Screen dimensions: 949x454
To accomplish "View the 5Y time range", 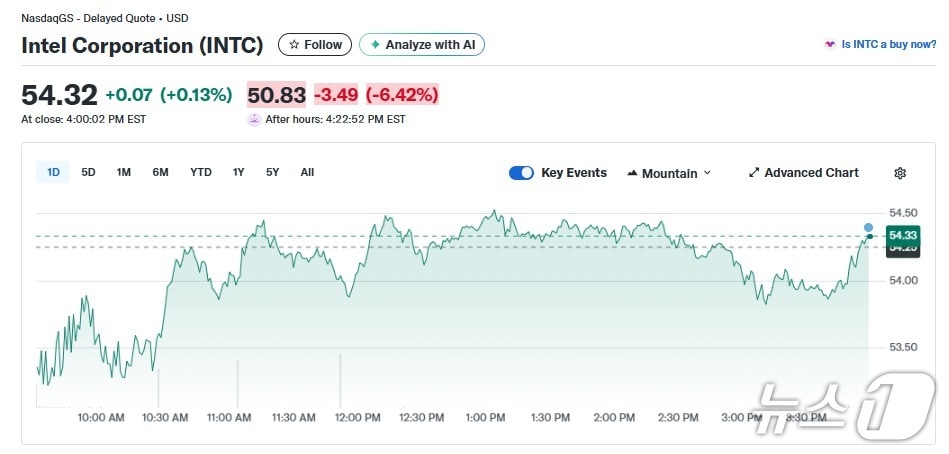I will pos(272,172).
